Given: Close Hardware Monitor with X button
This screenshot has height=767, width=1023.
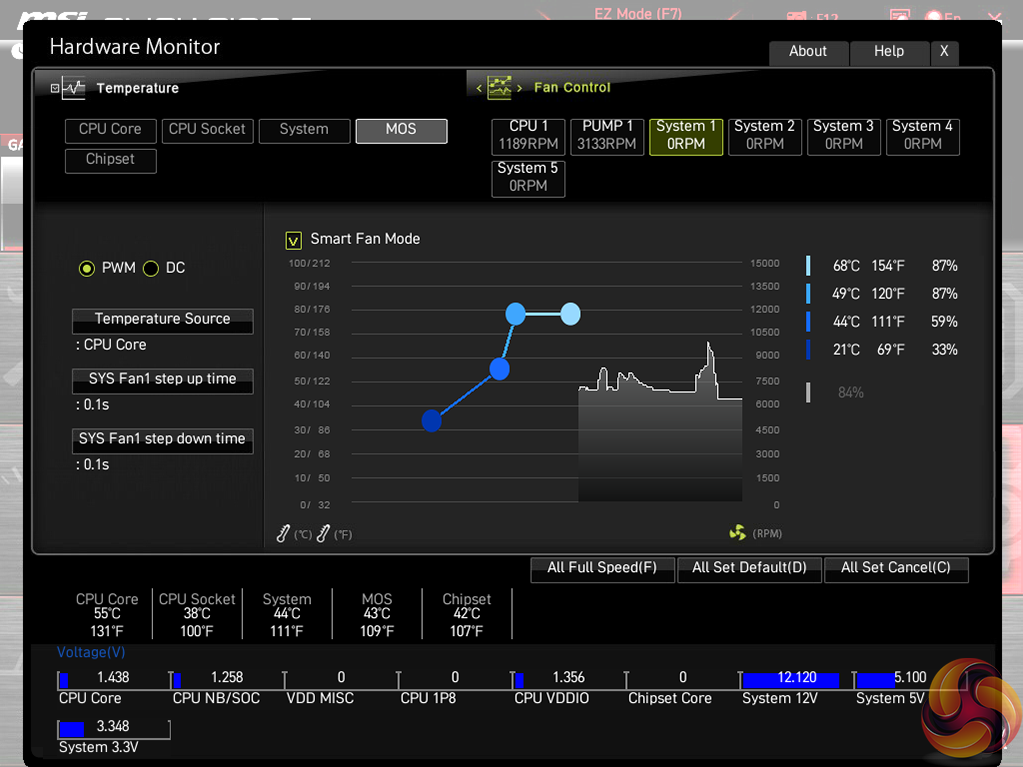Looking at the screenshot, I should coord(943,52).
